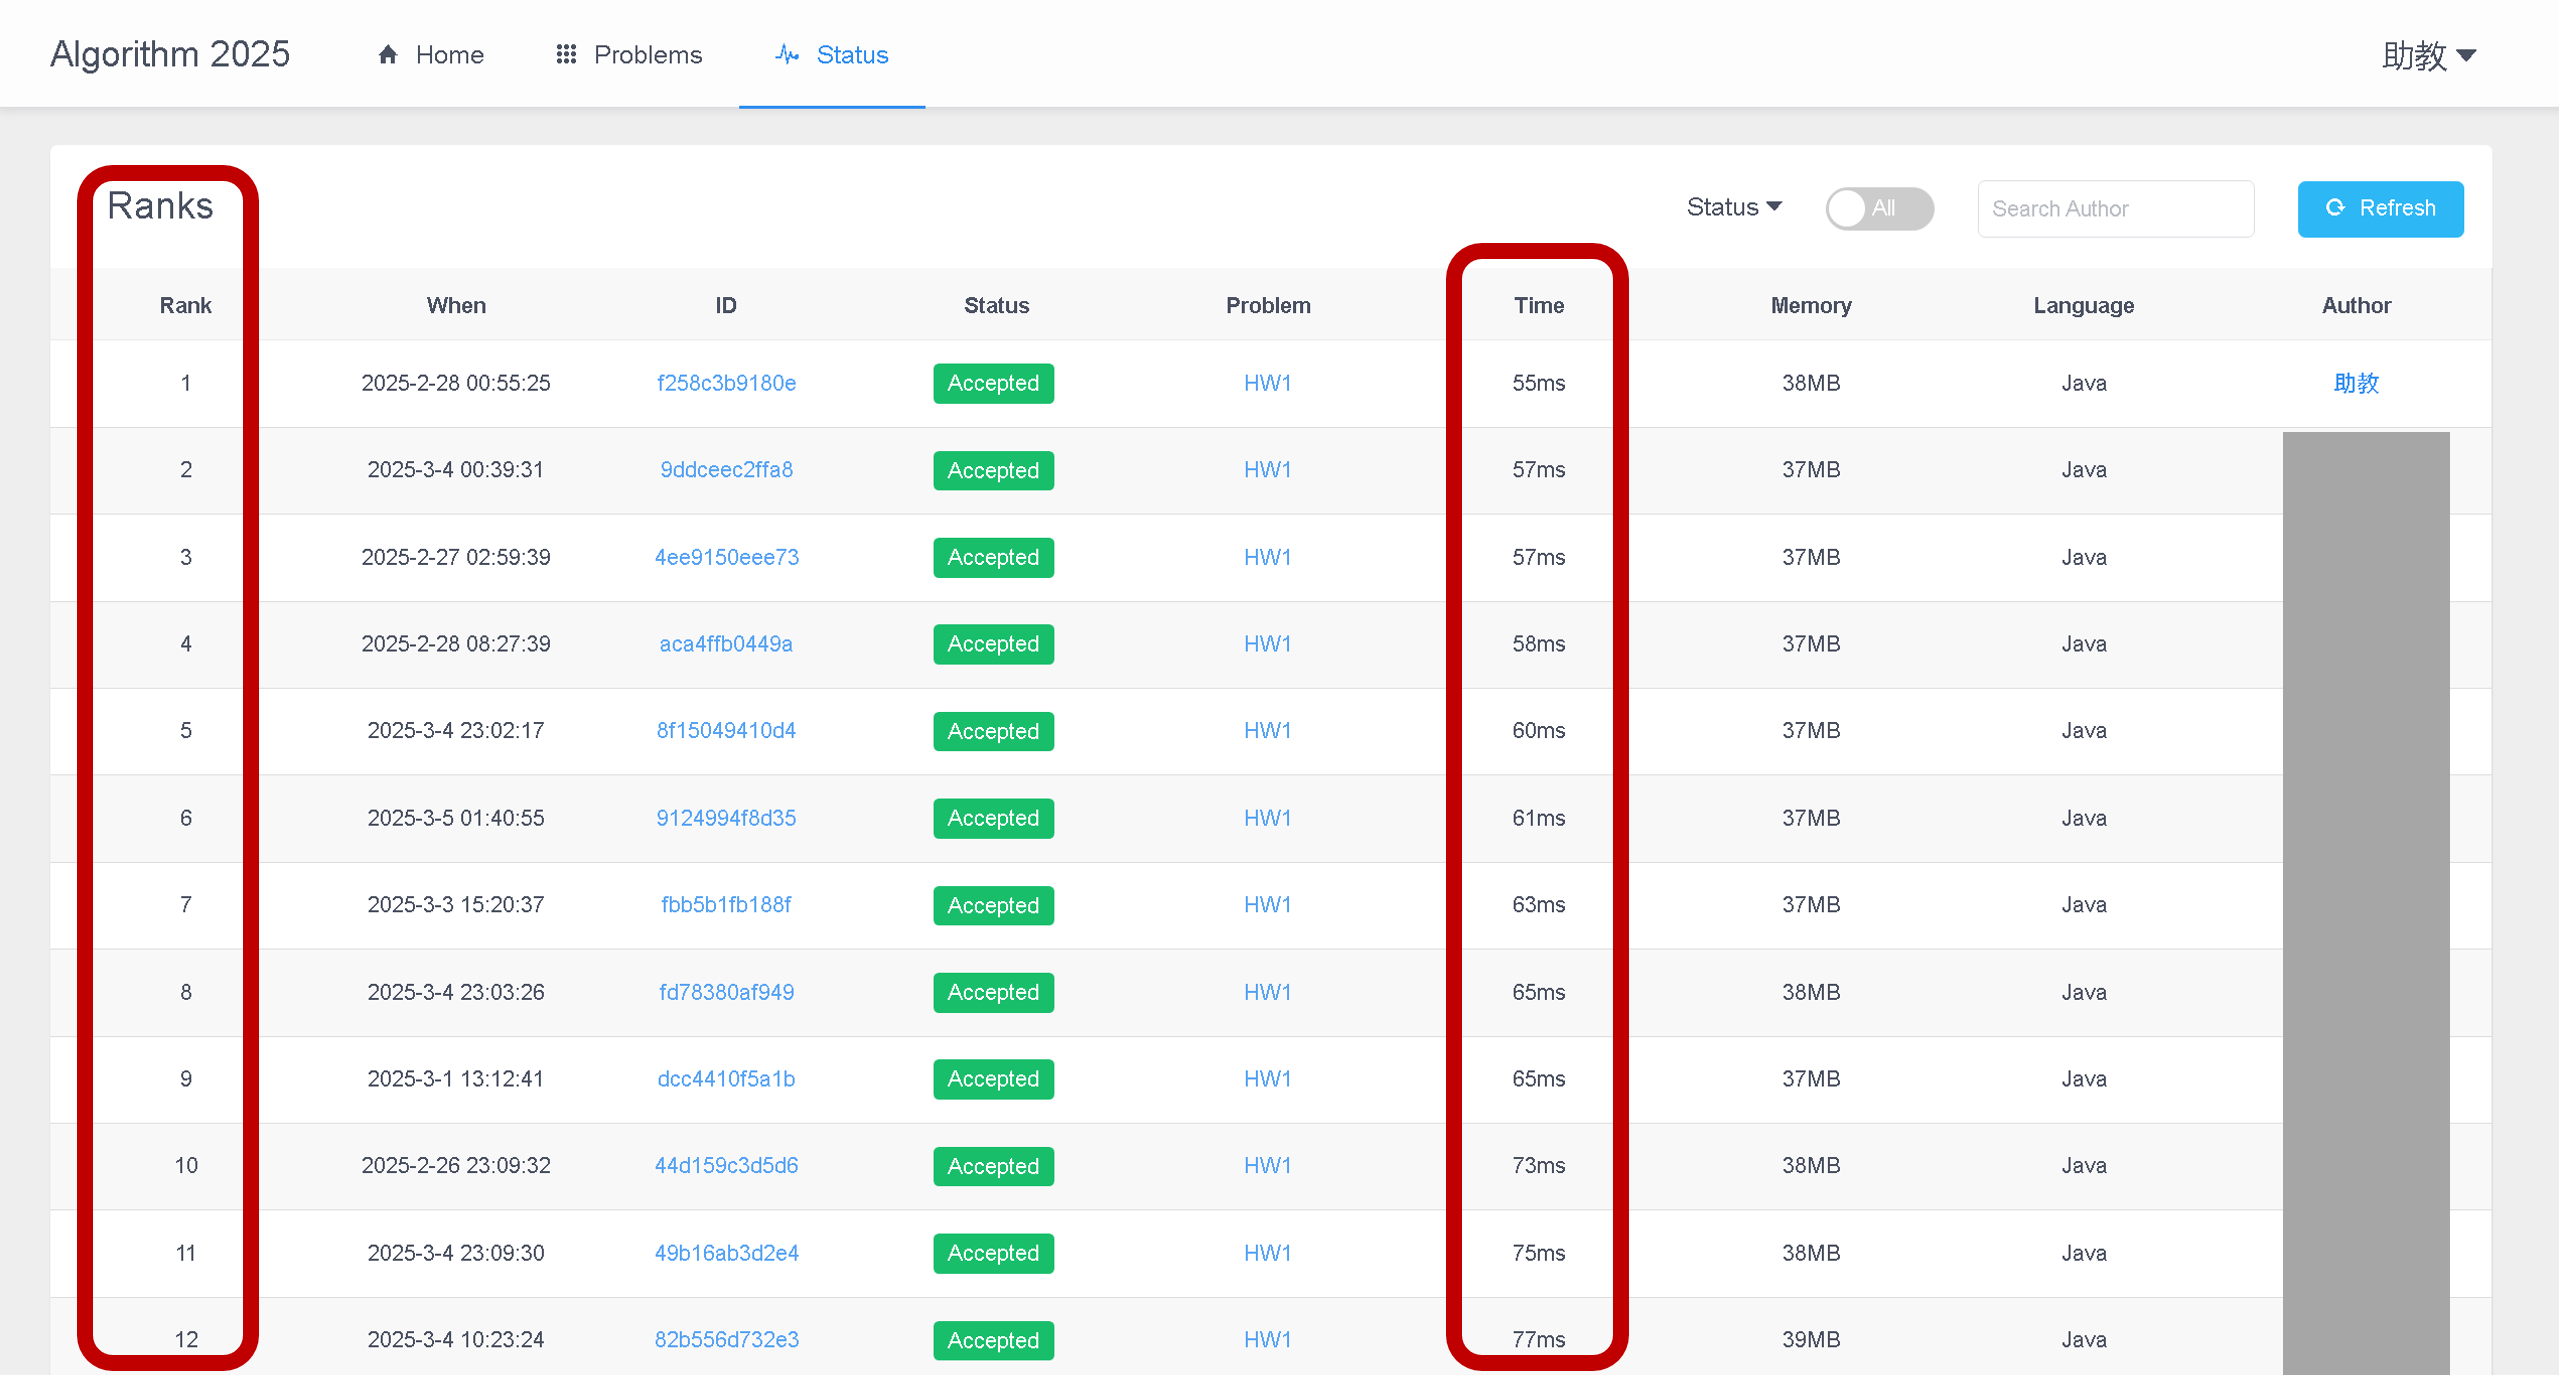Click author link 助教 in first row
Viewport: 2559px width, 1375px height.
coord(2355,383)
